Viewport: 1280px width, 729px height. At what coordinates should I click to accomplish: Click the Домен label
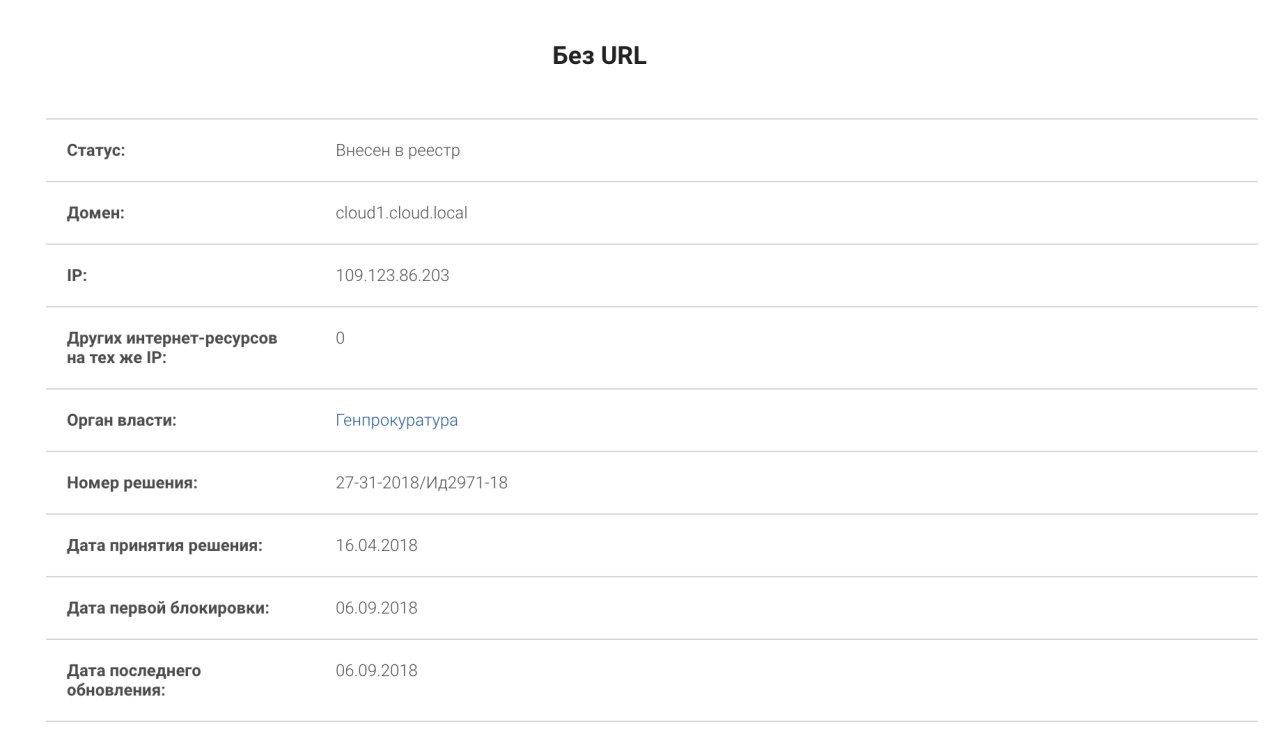pyautogui.click(x=95, y=213)
